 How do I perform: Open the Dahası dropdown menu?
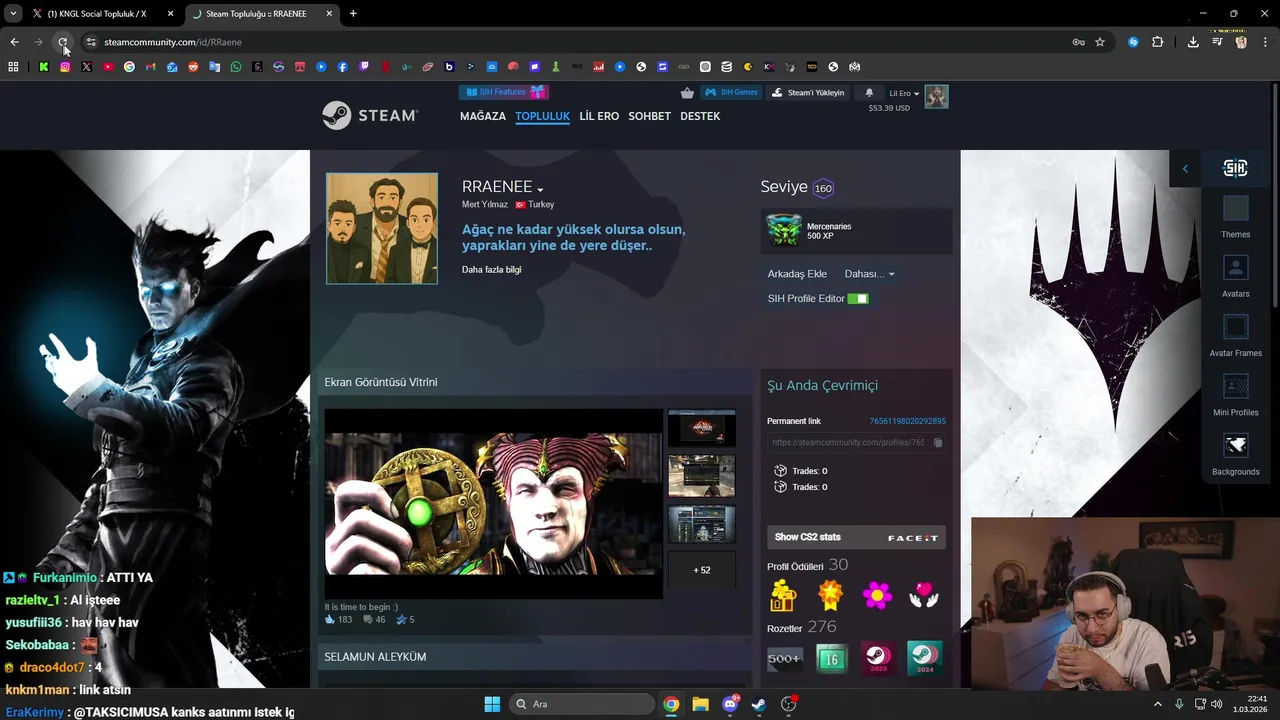[x=869, y=274]
